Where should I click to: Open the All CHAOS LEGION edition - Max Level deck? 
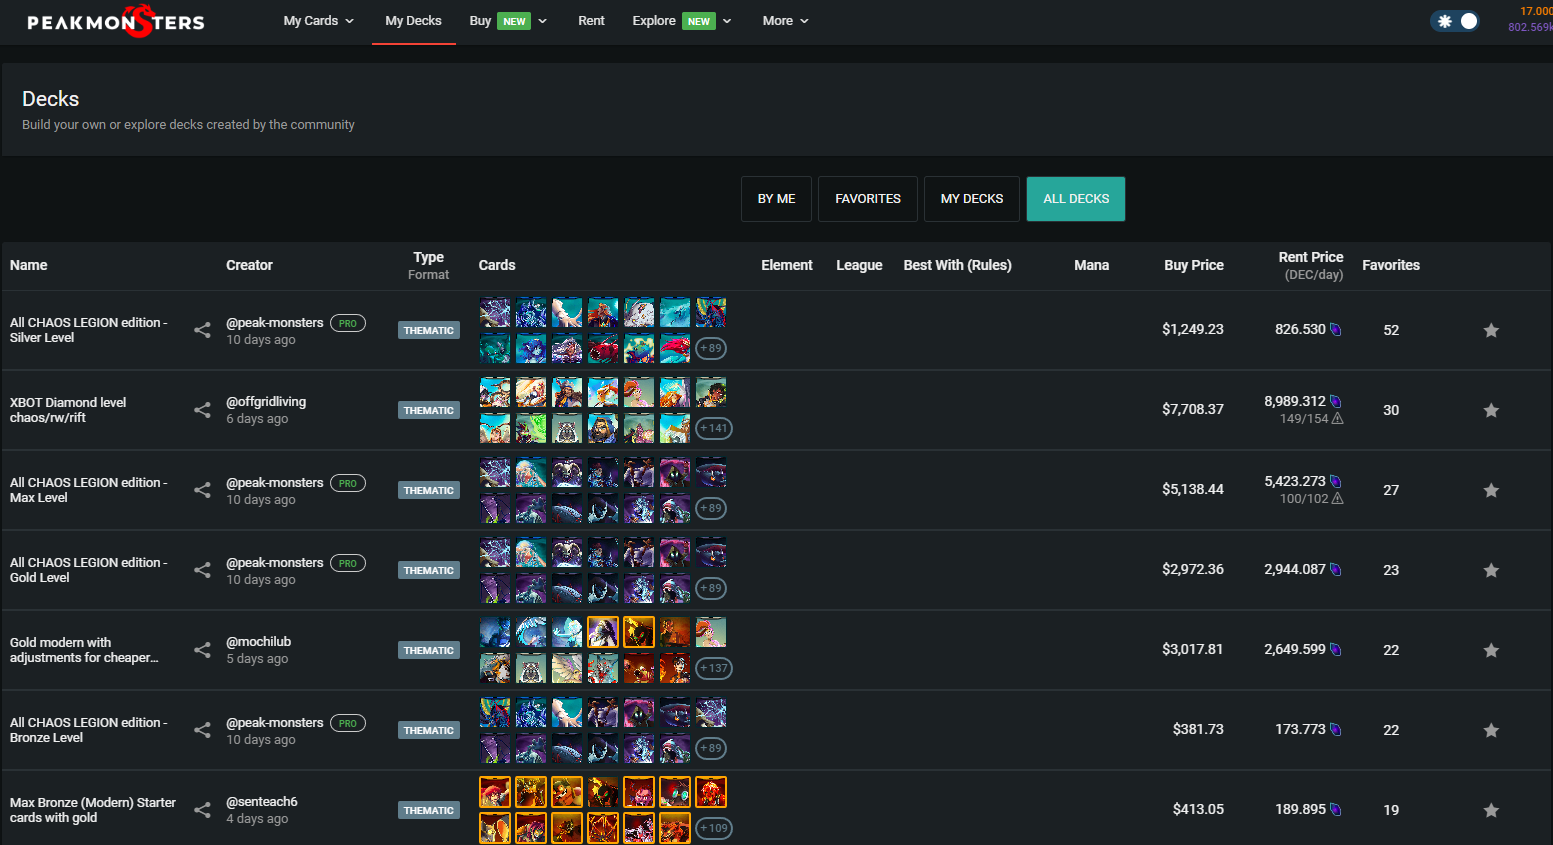[89, 490]
